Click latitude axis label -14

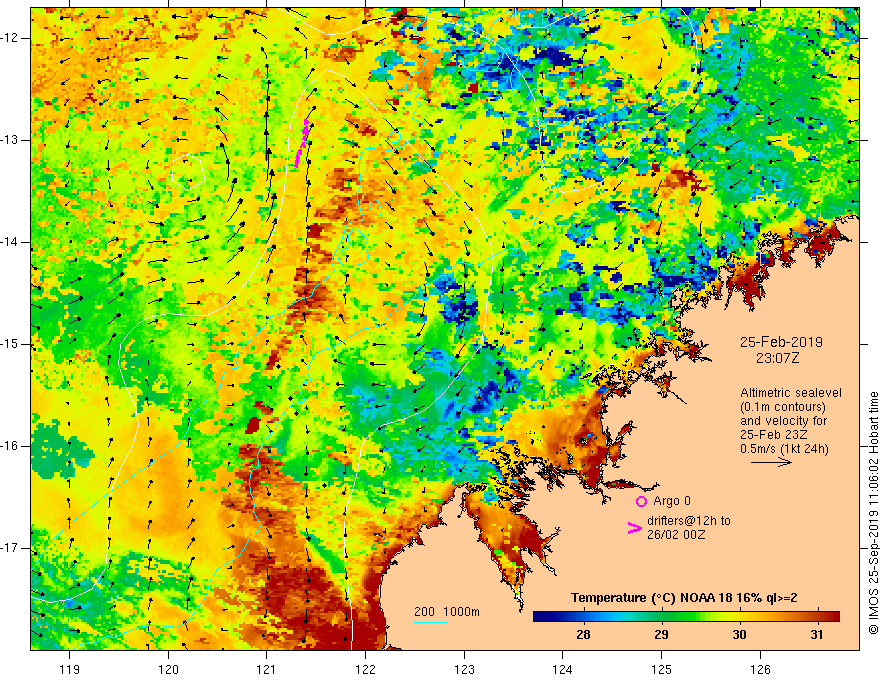10,242
